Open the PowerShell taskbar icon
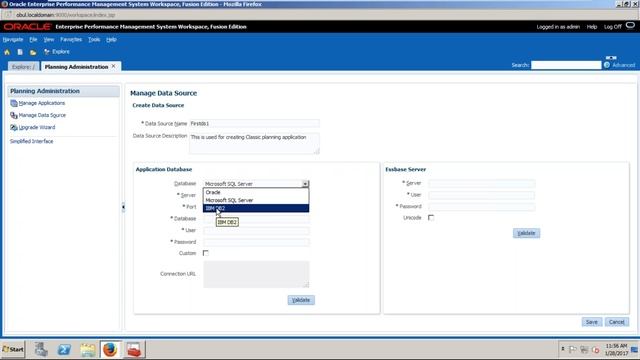640x360 pixels. 64,350
